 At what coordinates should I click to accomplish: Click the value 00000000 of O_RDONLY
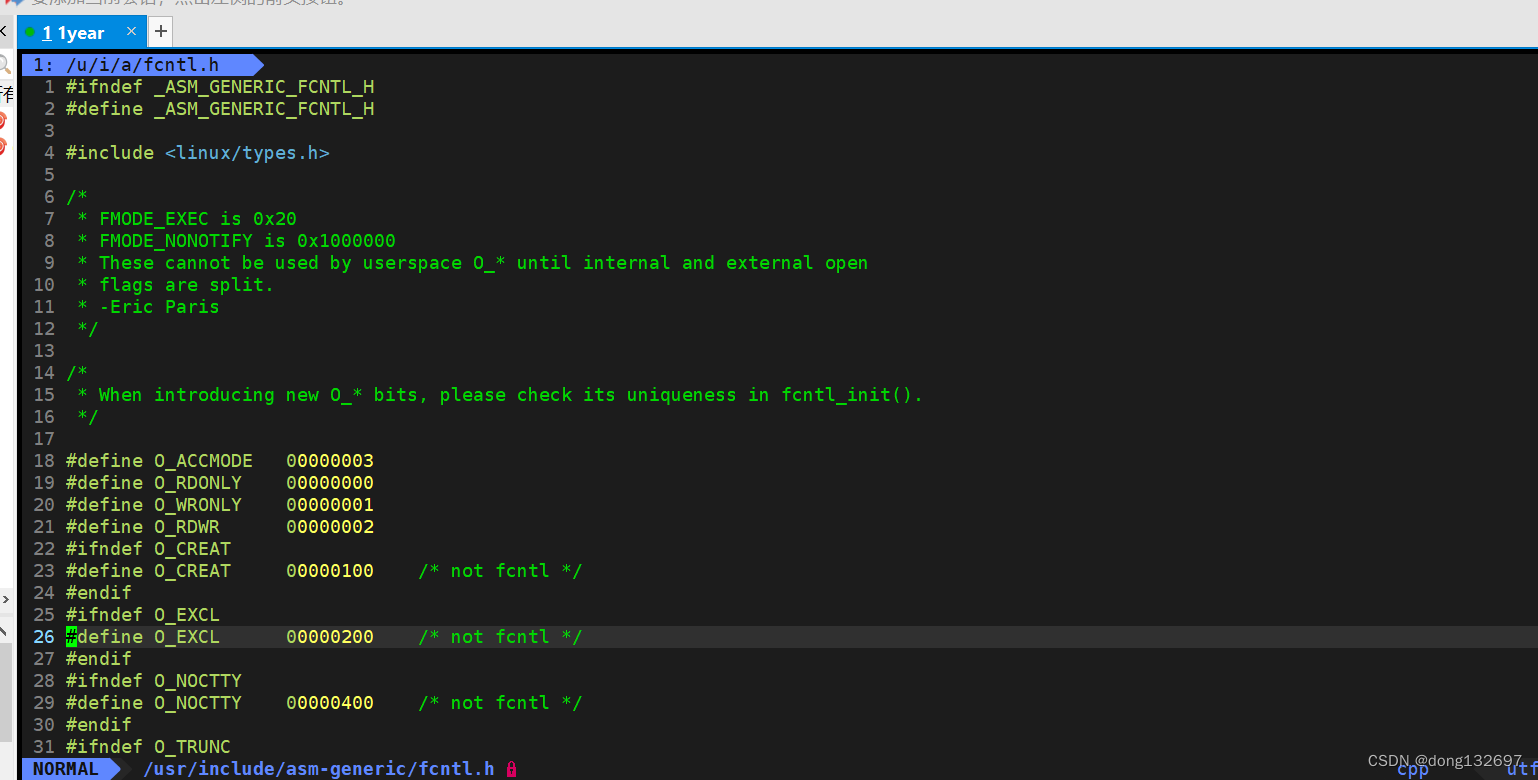[x=330, y=483]
